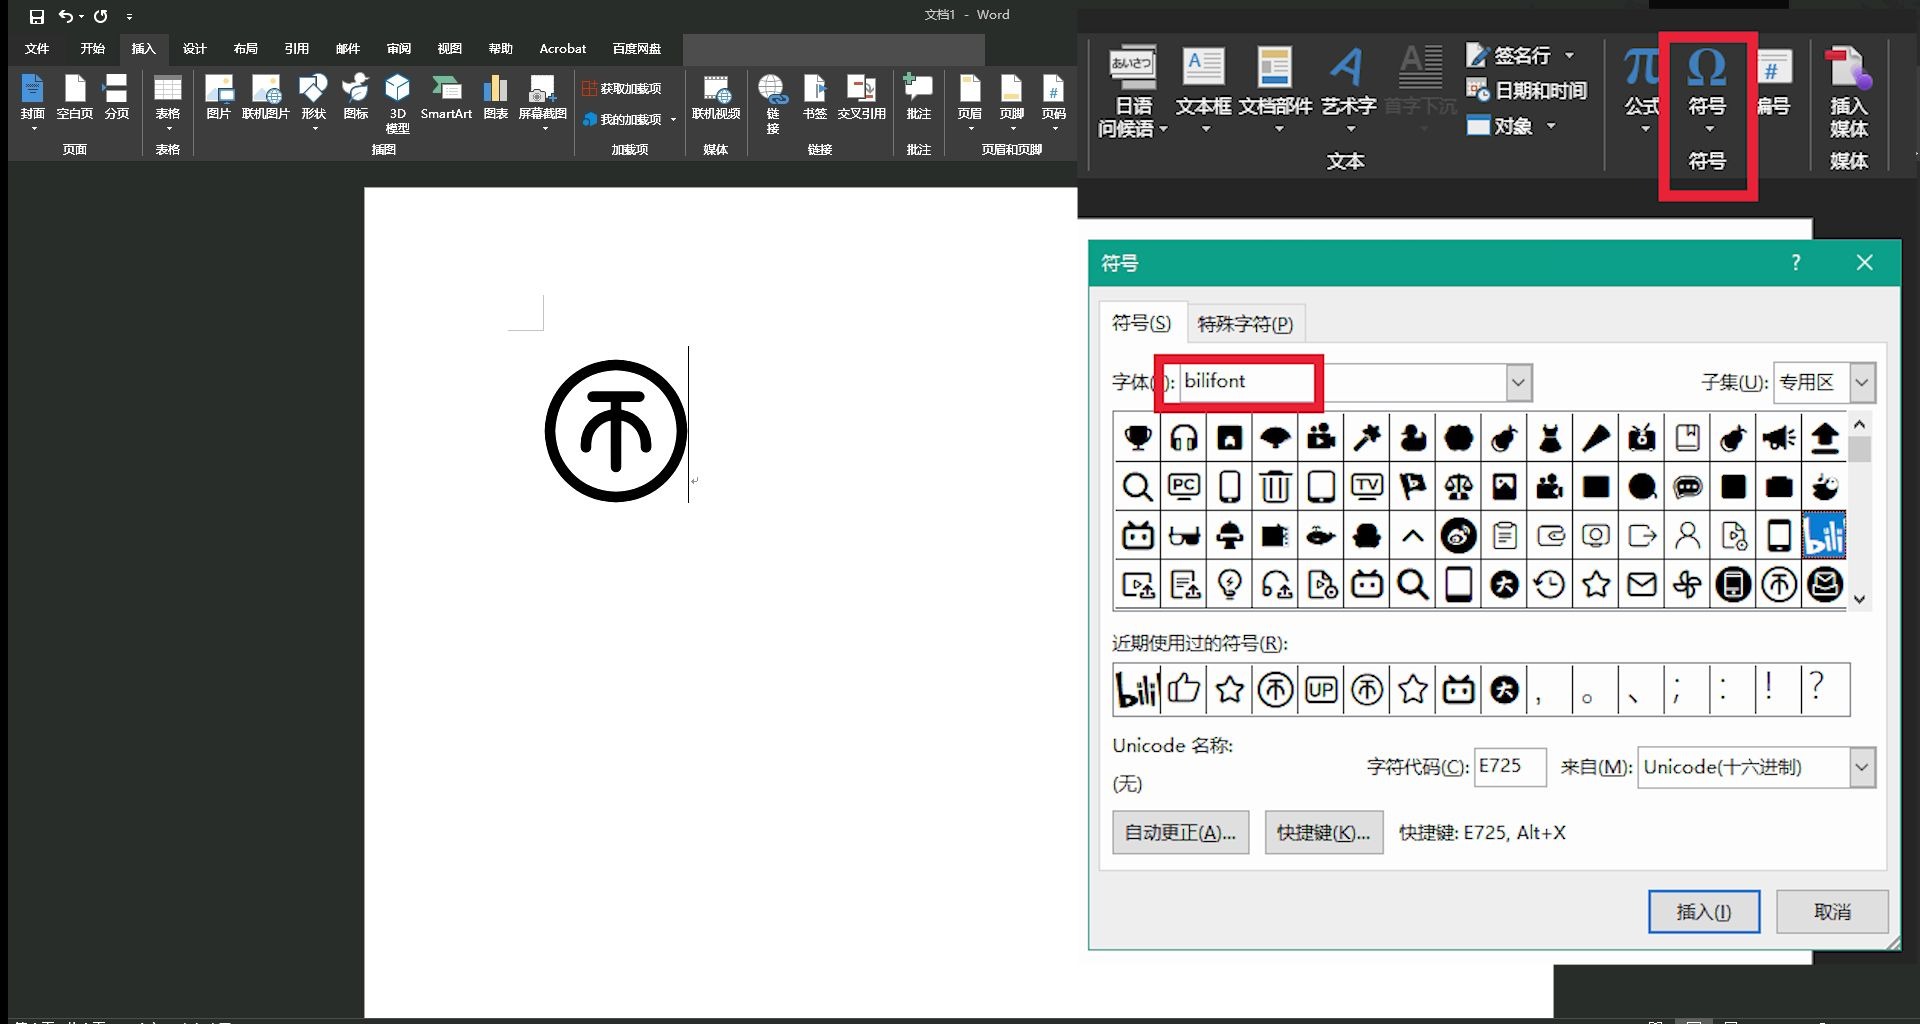Click the help question mark in dialog title
Image resolution: width=1920 pixels, height=1024 pixels.
coord(1796,263)
